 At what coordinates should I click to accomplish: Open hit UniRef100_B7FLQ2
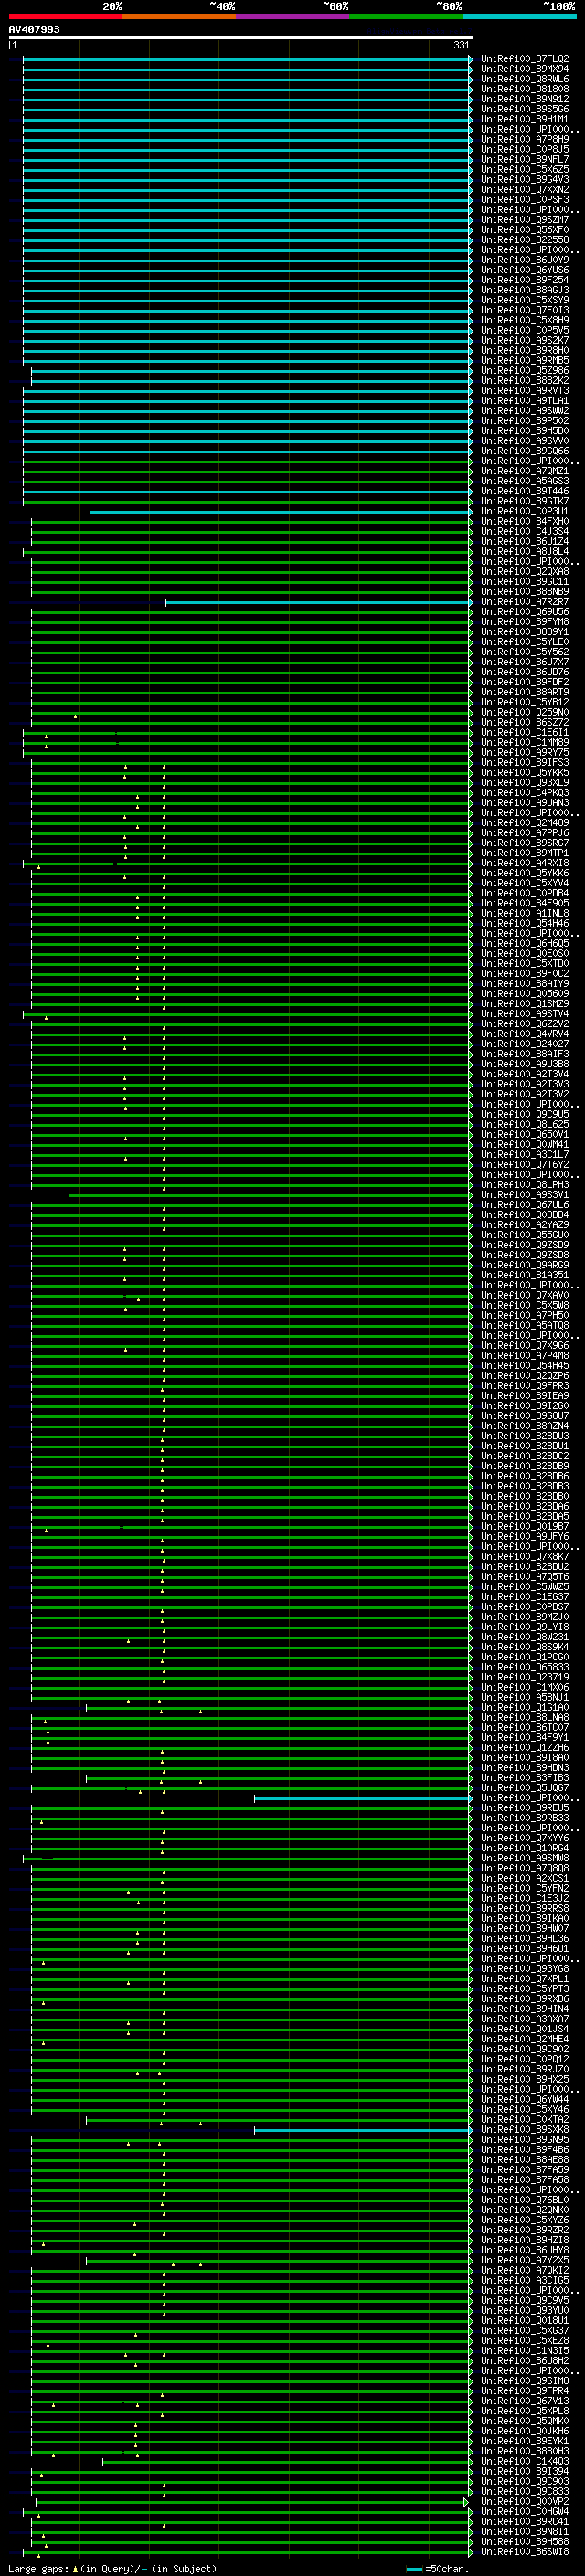click(525, 59)
